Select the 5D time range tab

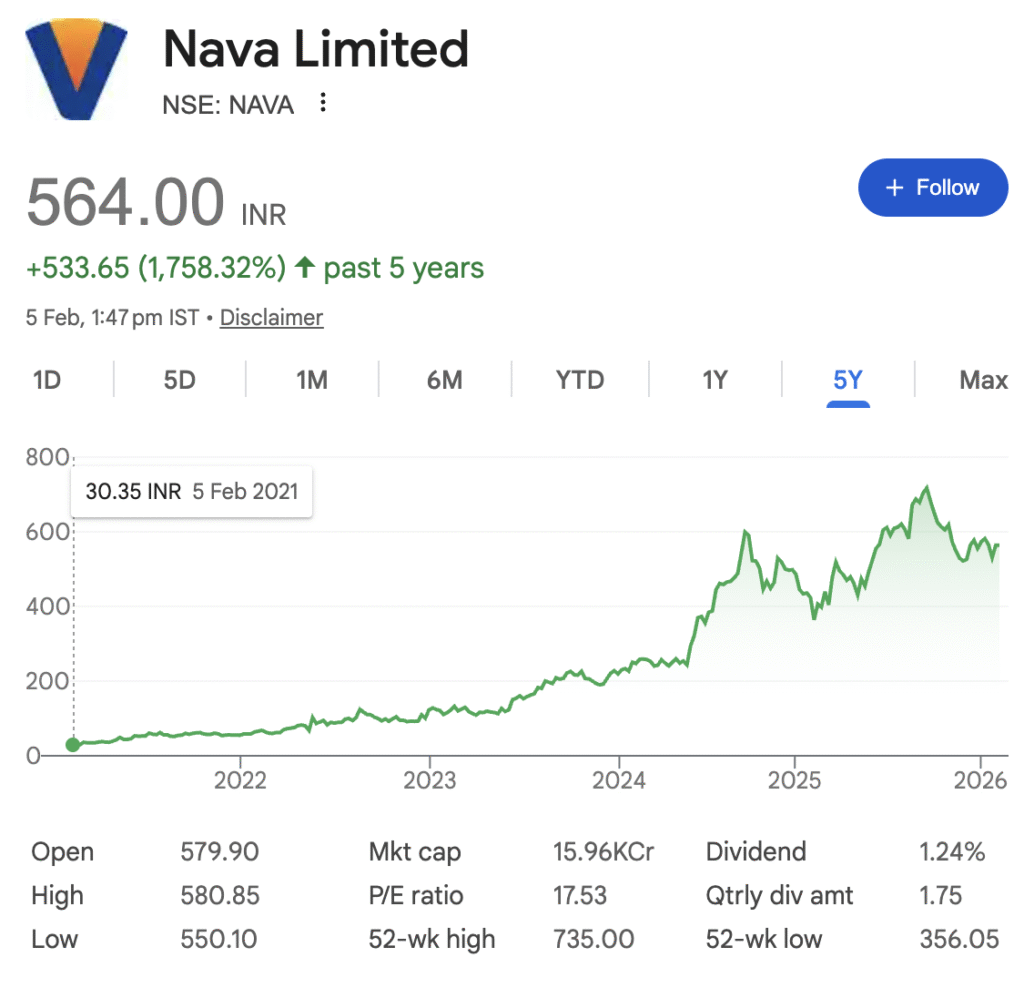pos(179,380)
